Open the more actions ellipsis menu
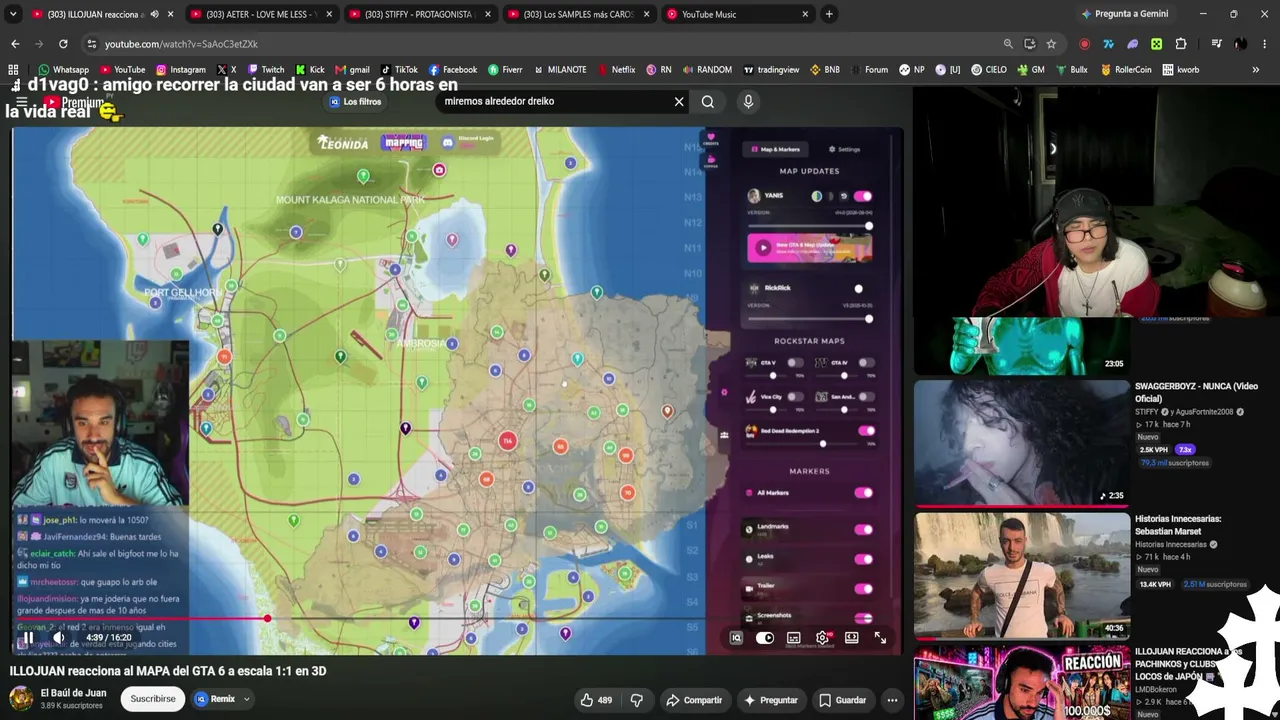 [892, 700]
